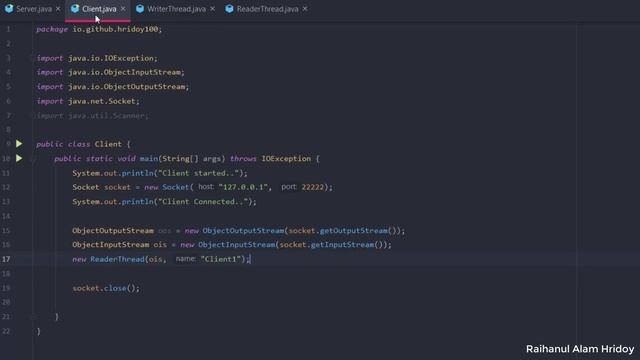The height and width of the screenshot is (360, 640).
Task: Click the name parameter hint on line 17
Action: (185, 259)
